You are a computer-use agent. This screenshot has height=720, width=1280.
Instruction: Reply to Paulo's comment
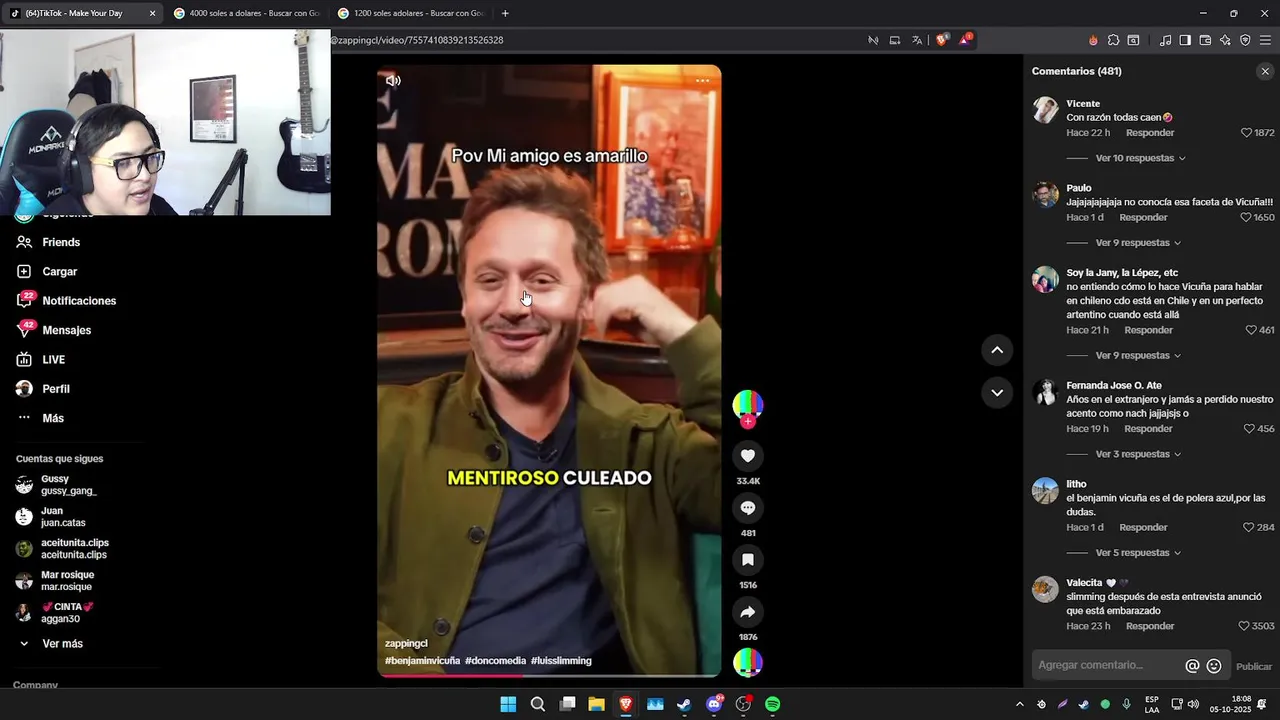1143,217
